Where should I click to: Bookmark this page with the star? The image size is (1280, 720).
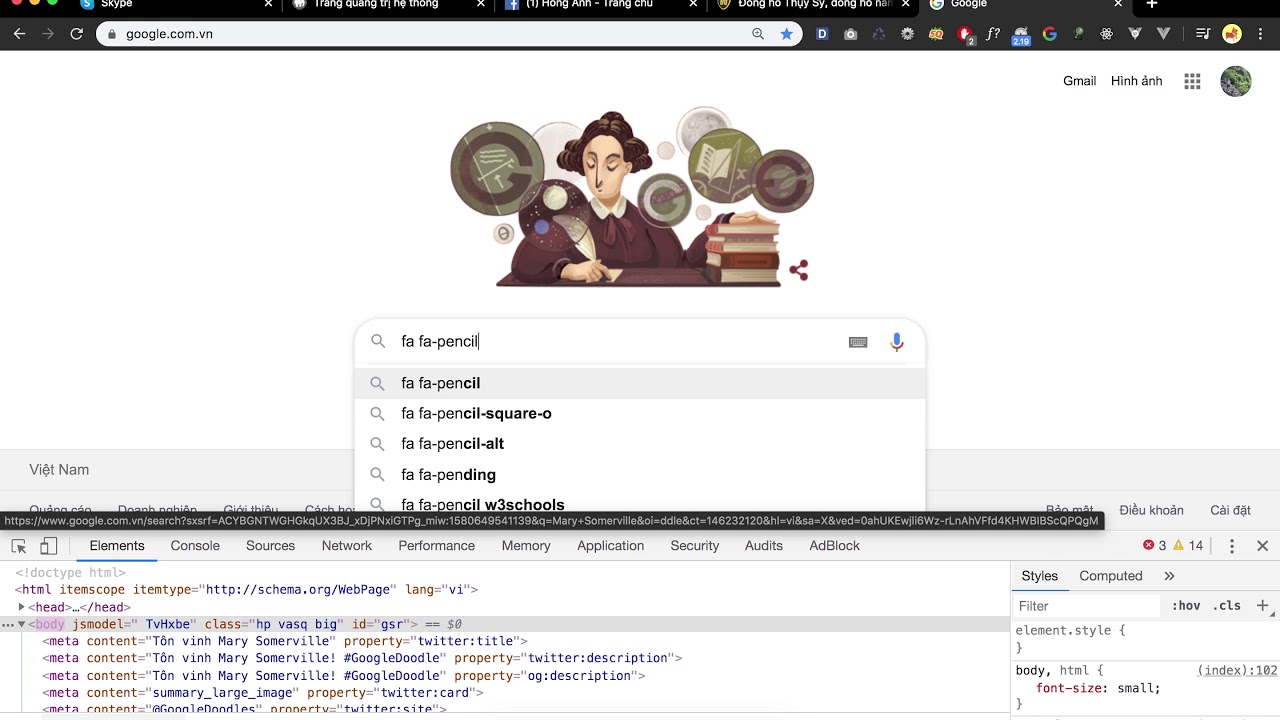pos(786,34)
